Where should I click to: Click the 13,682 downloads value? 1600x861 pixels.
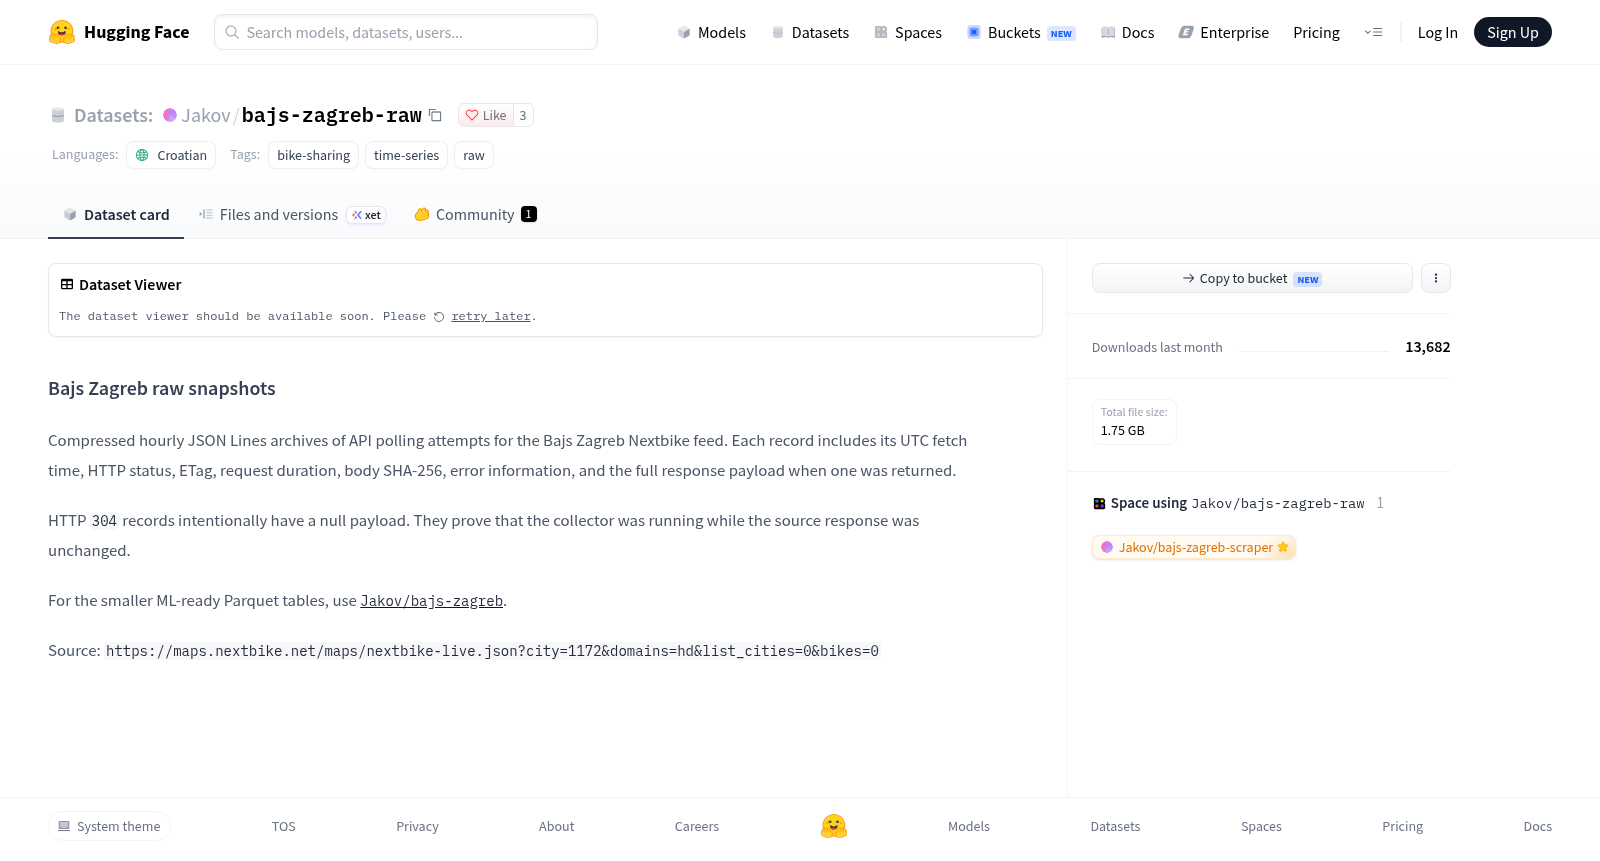tap(1428, 347)
